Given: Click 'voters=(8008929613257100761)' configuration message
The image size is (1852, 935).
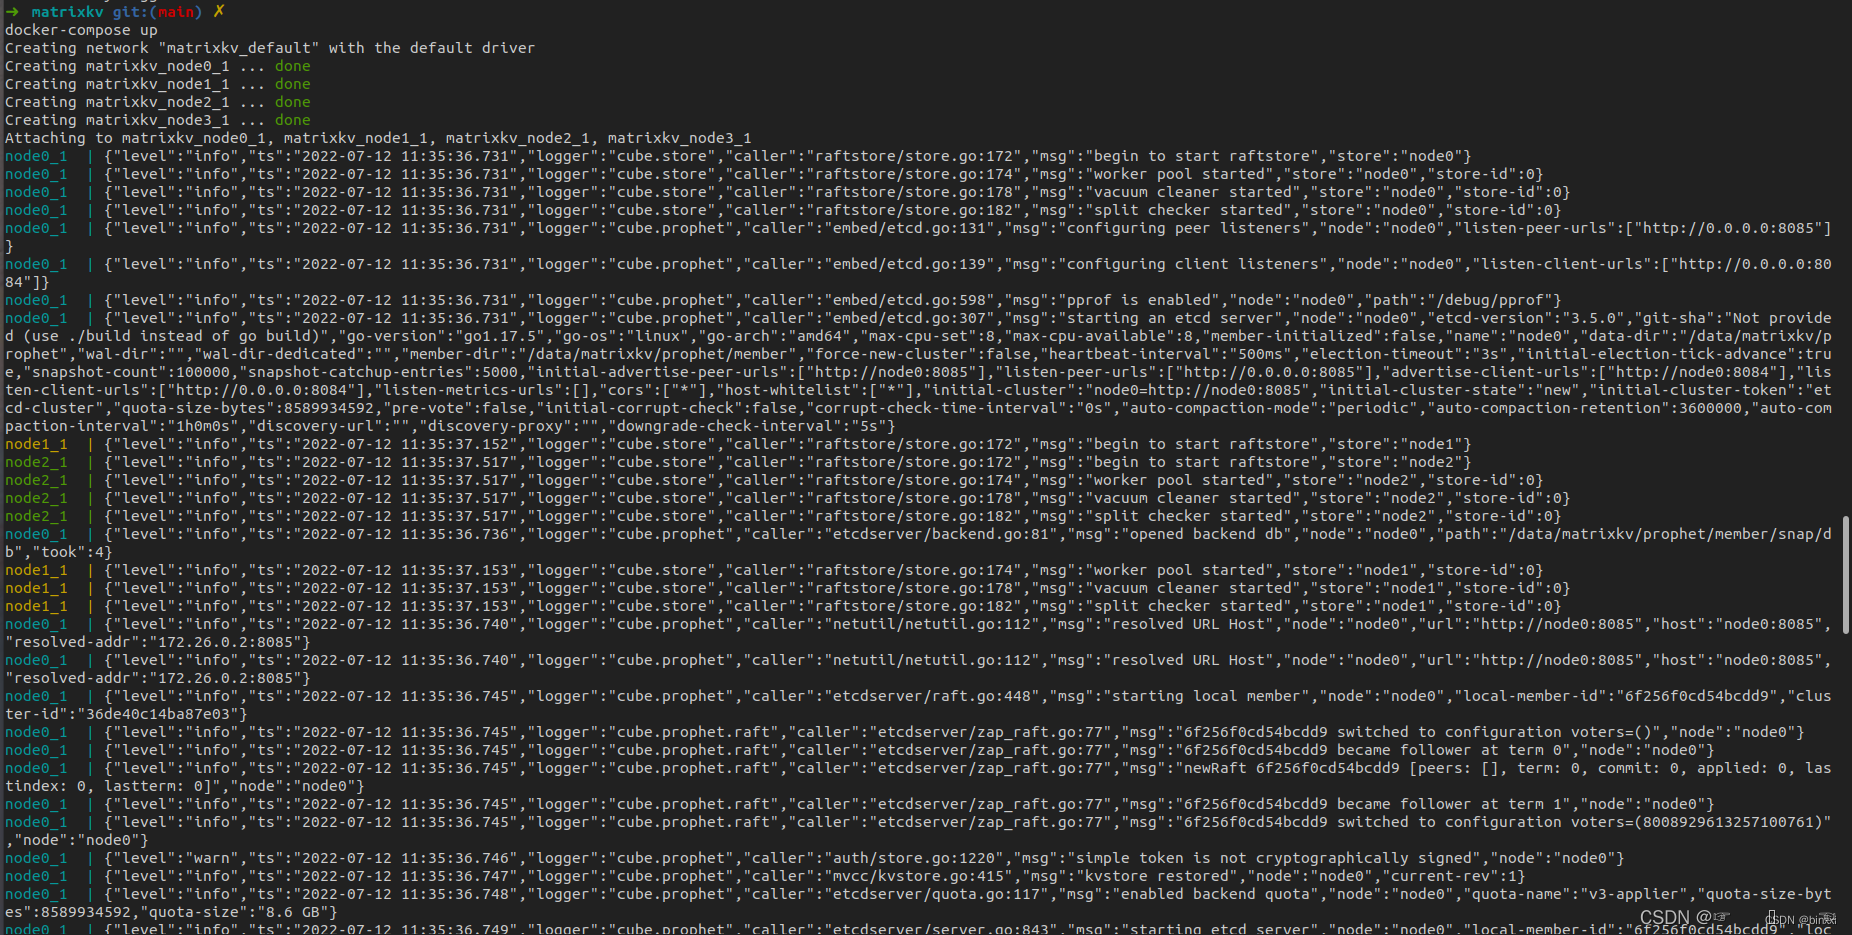Looking at the screenshot, I should click(1695, 822).
